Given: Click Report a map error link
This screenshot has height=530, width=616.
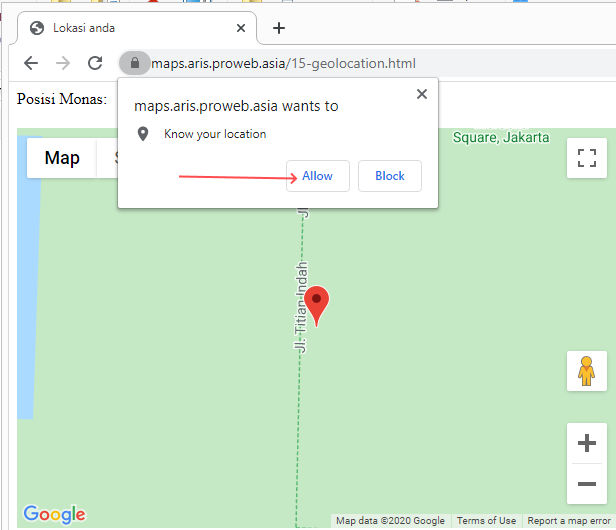Looking at the screenshot, I should click(569, 521).
